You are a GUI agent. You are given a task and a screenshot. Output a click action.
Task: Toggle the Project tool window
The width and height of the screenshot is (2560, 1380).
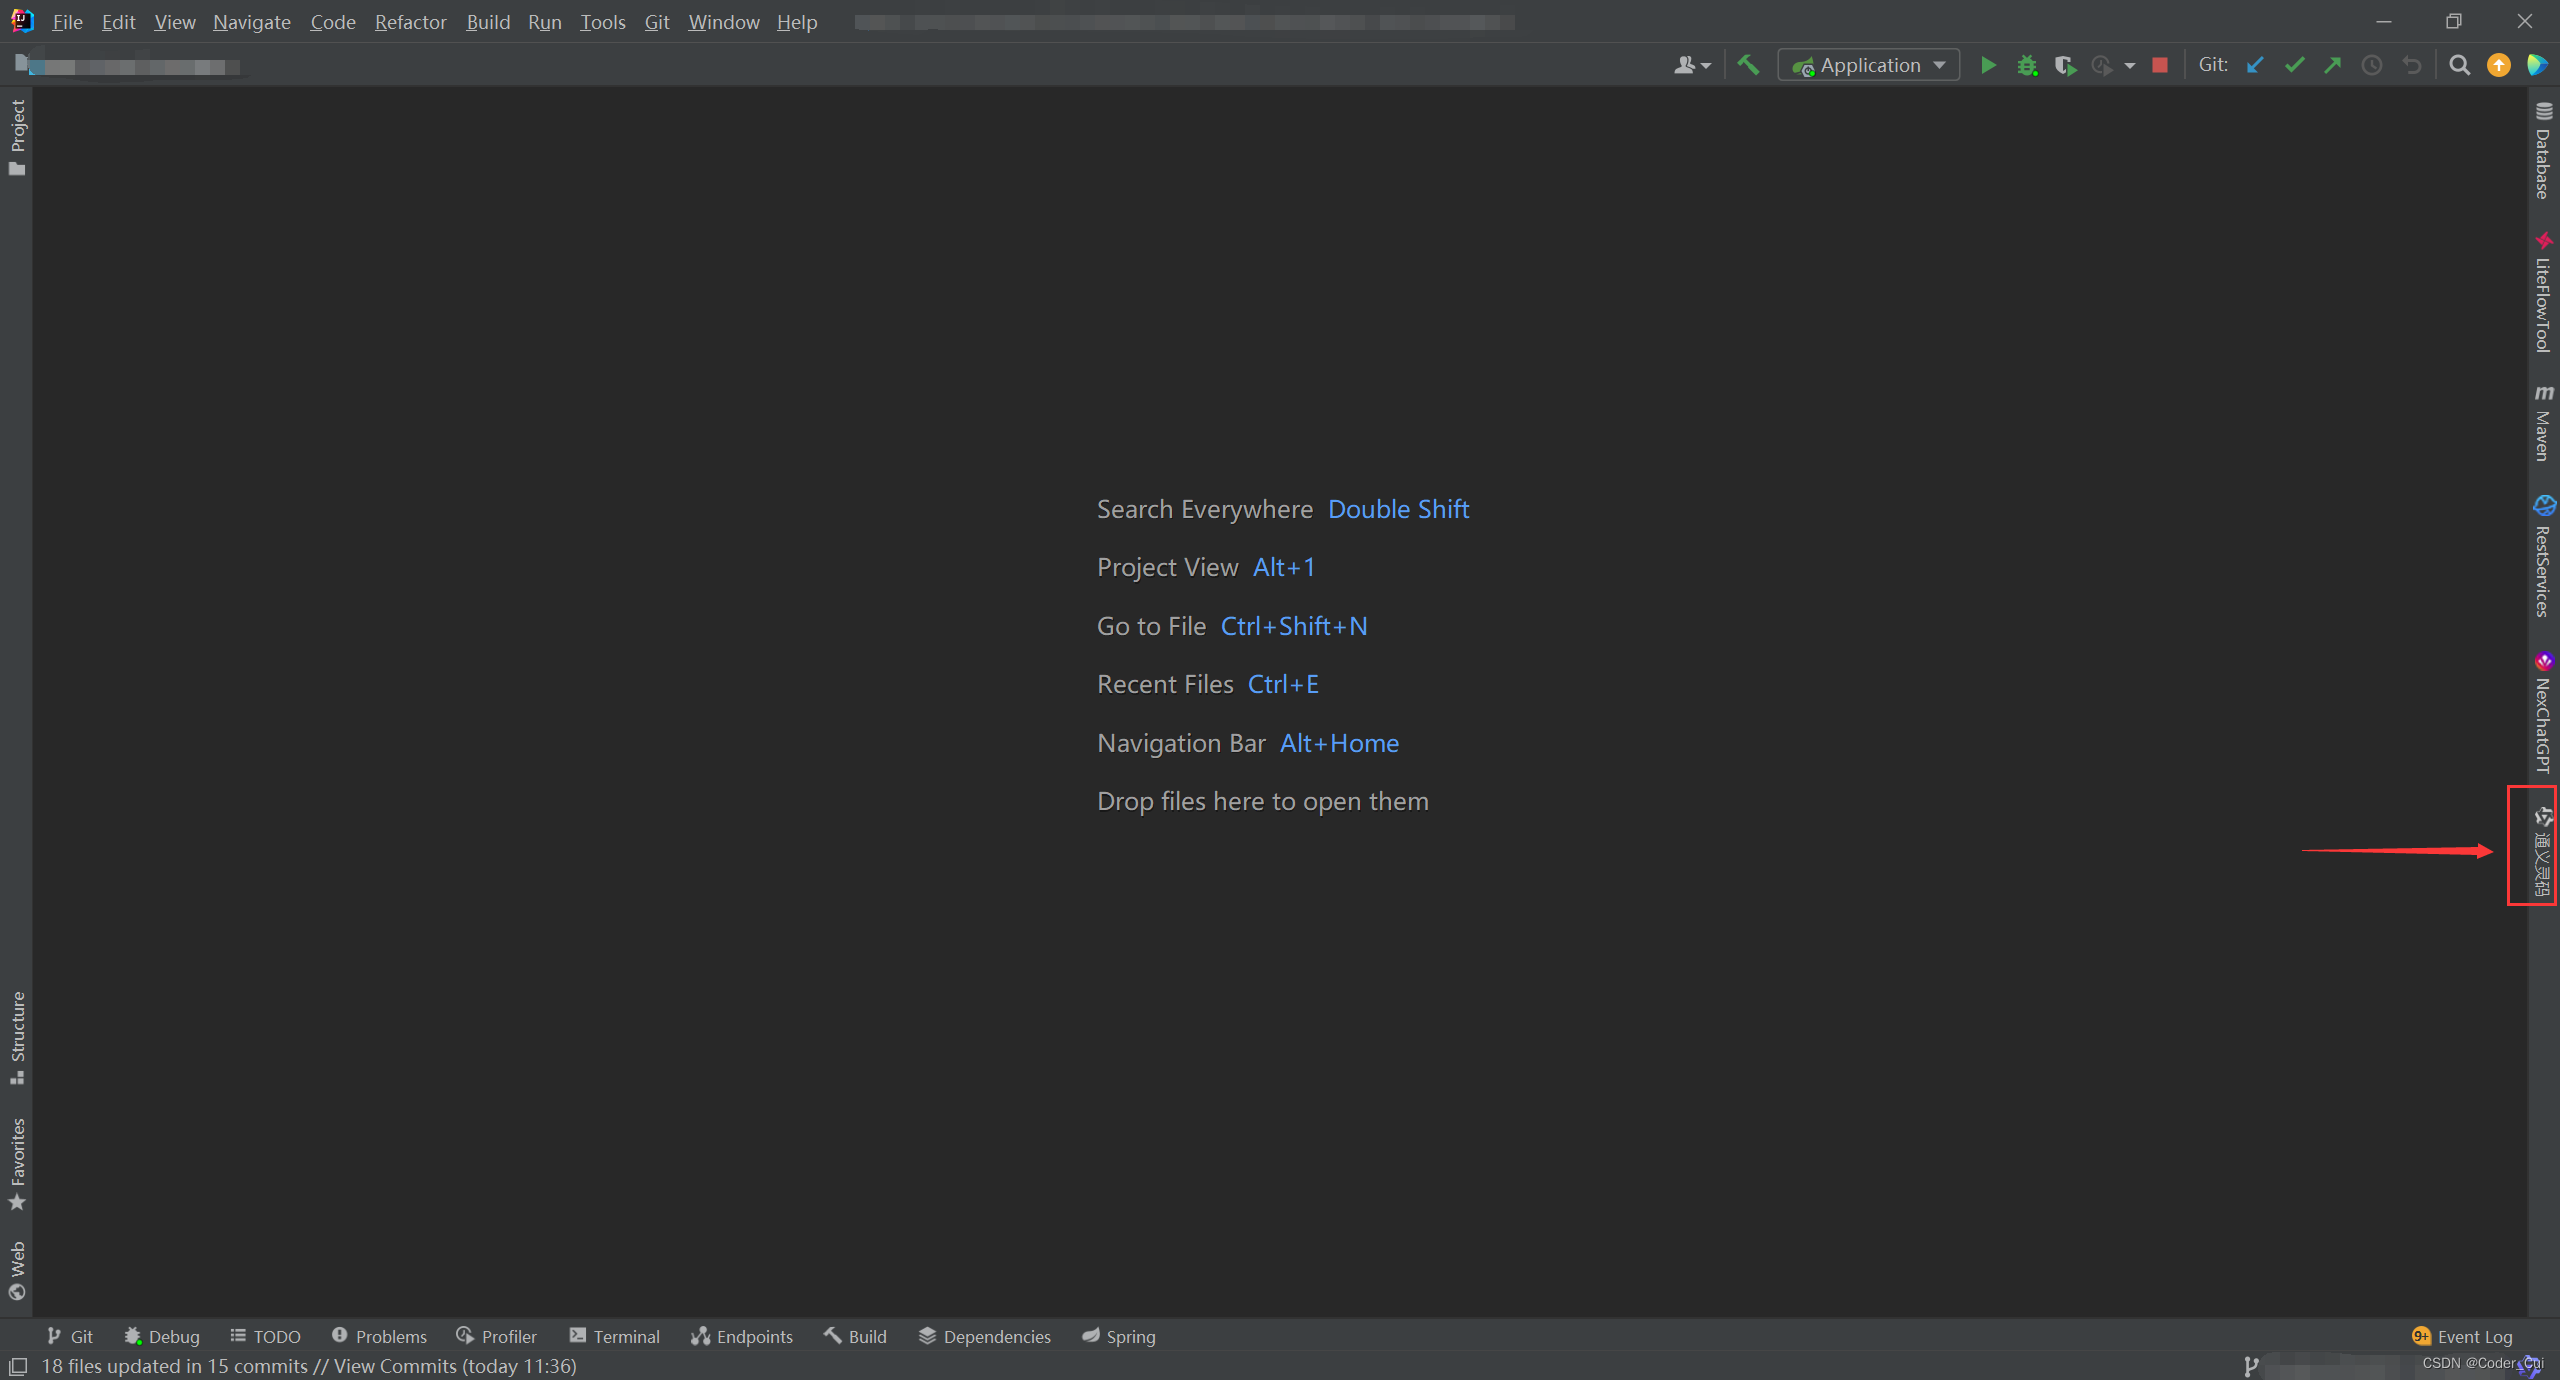click(x=17, y=137)
